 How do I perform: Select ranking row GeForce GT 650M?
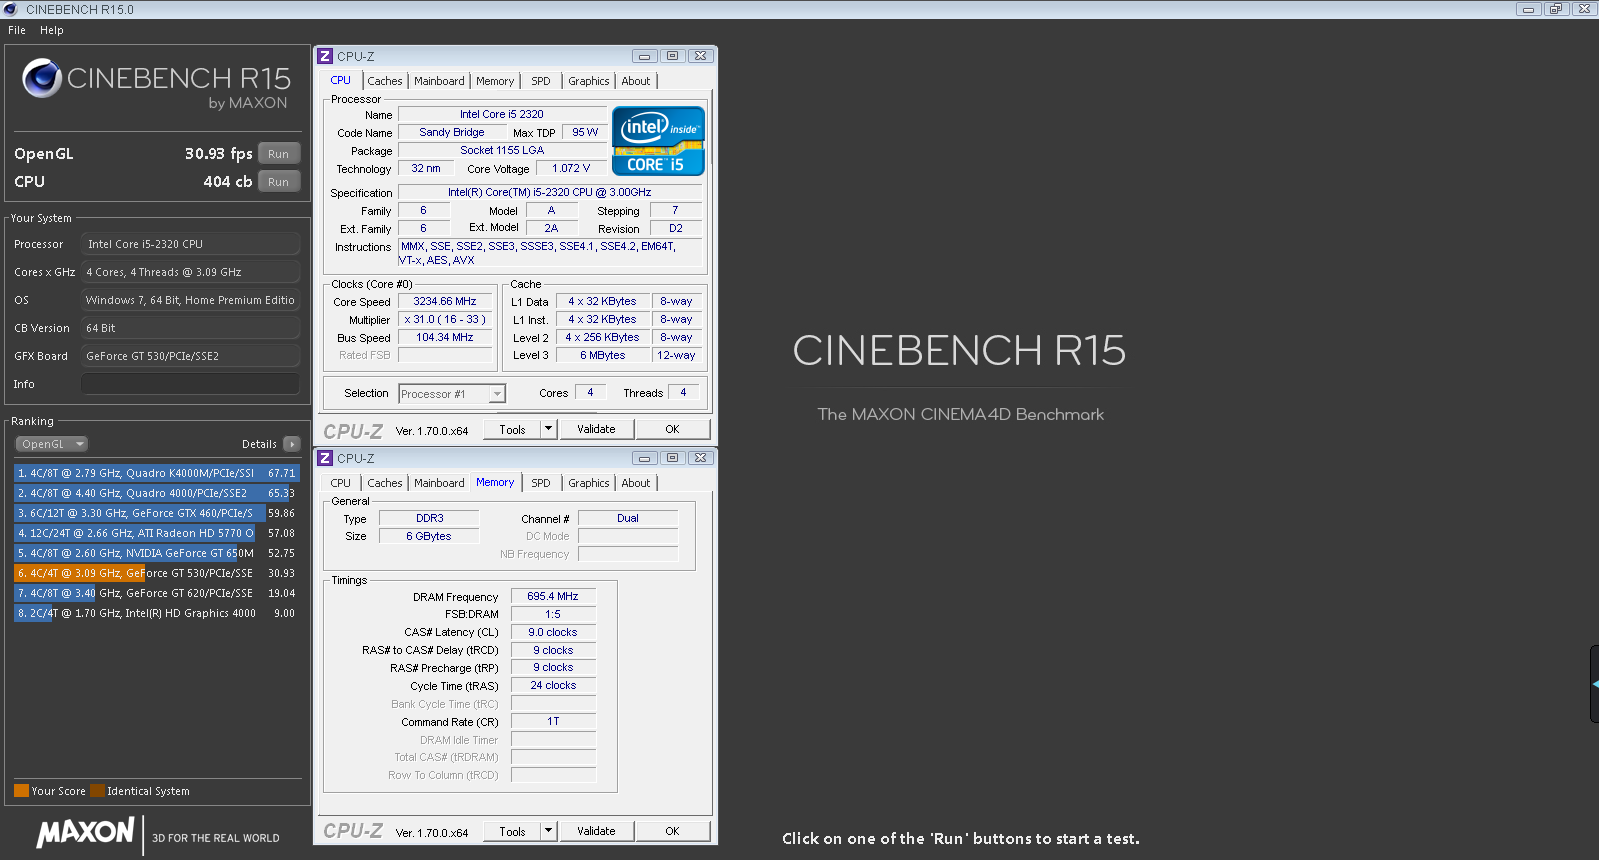coord(156,553)
